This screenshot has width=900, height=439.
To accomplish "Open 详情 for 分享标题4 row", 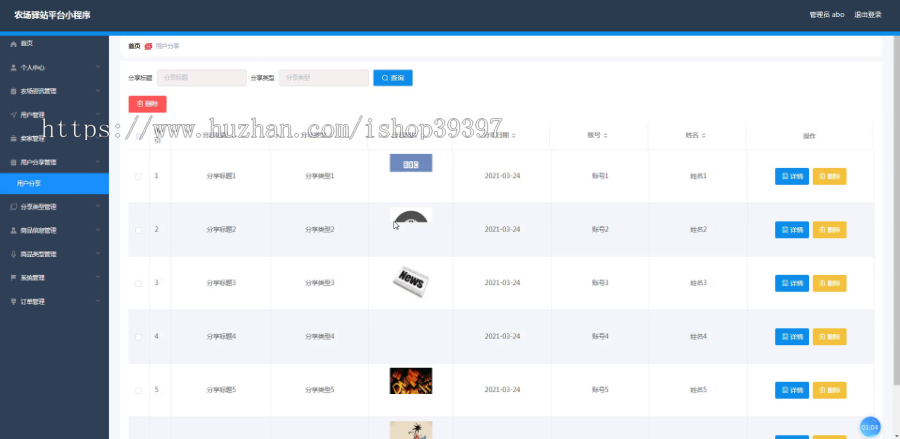I will click(792, 336).
